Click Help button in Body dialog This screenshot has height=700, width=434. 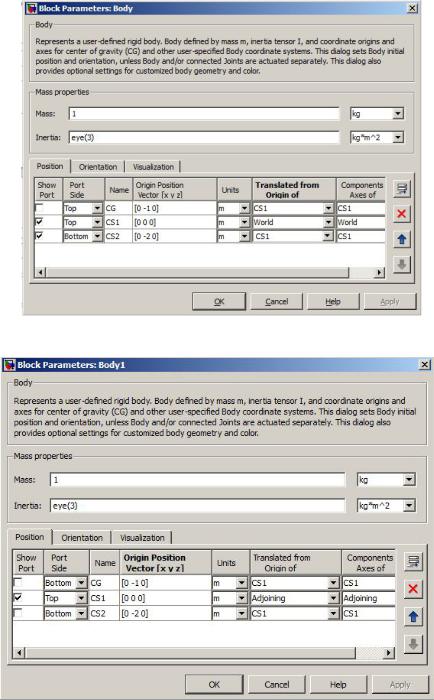tap(333, 301)
